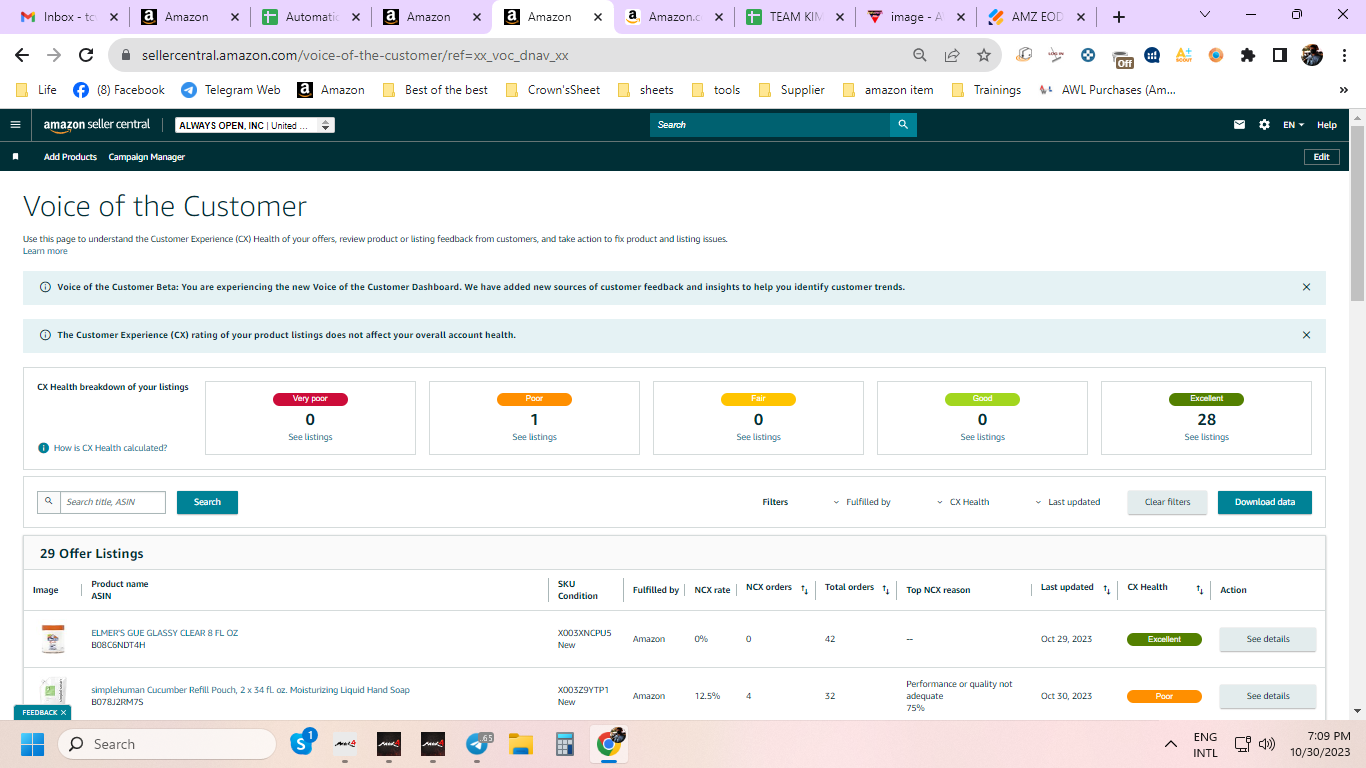Dismiss the Voice of the Customer Beta banner
The width and height of the screenshot is (1366, 768).
pyautogui.click(x=1306, y=287)
